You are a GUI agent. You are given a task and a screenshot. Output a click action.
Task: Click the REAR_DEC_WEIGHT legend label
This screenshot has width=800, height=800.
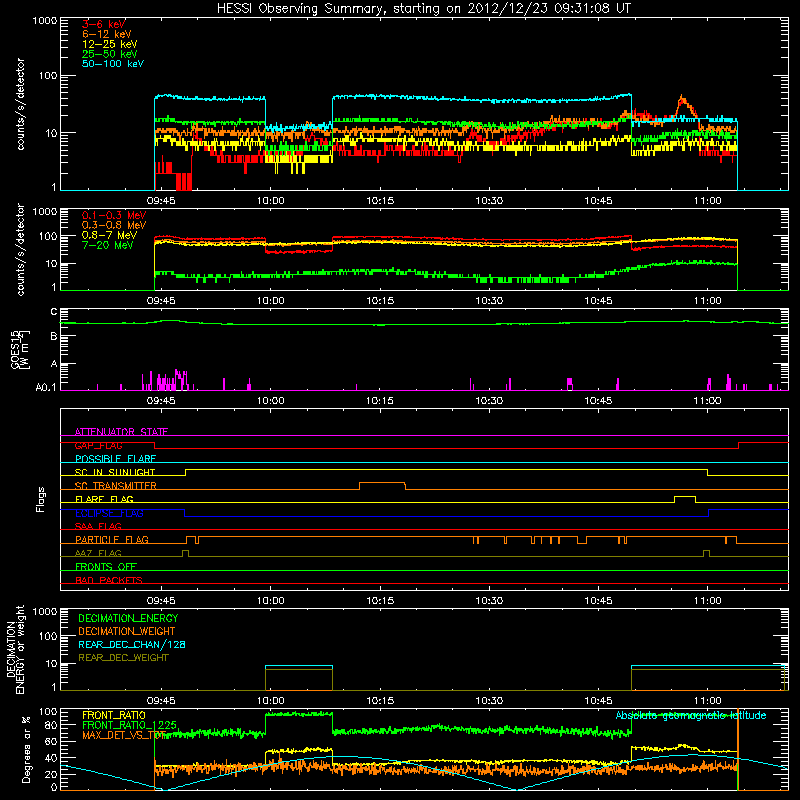click(x=123, y=658)
